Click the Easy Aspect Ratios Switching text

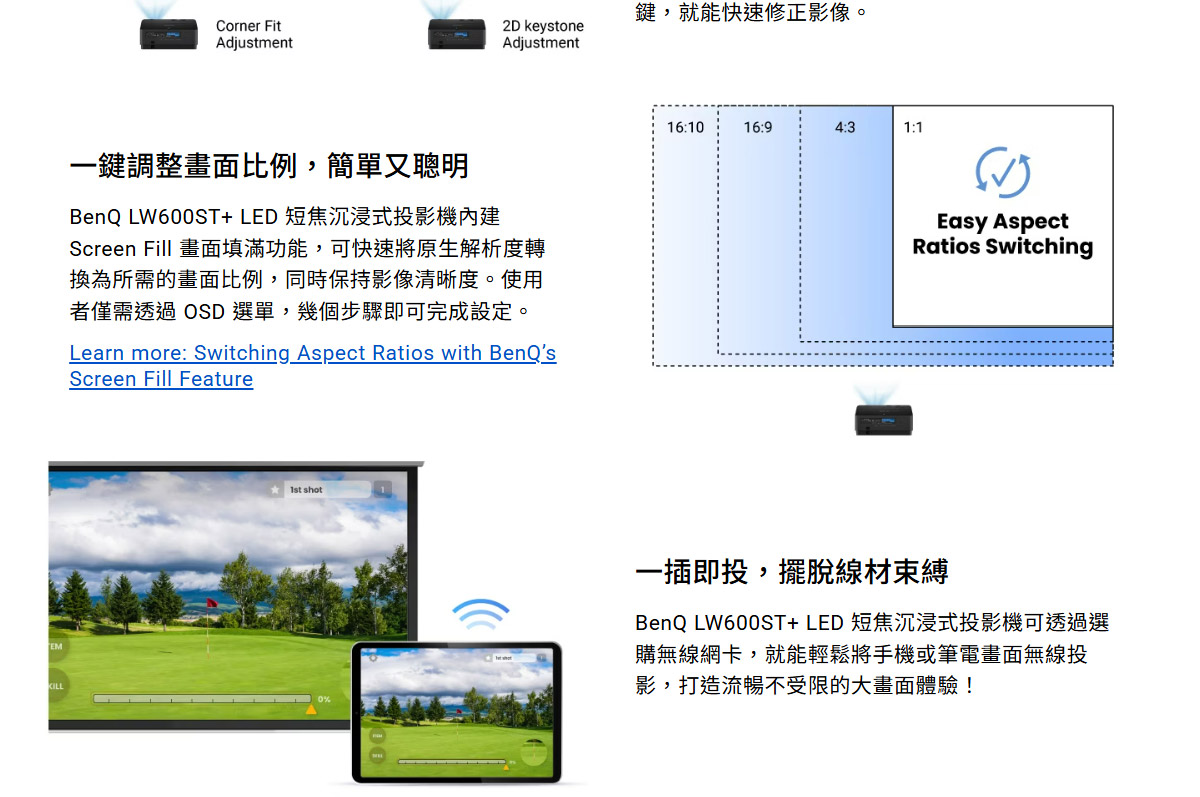pyautogui.click(x=1002, y=234)
